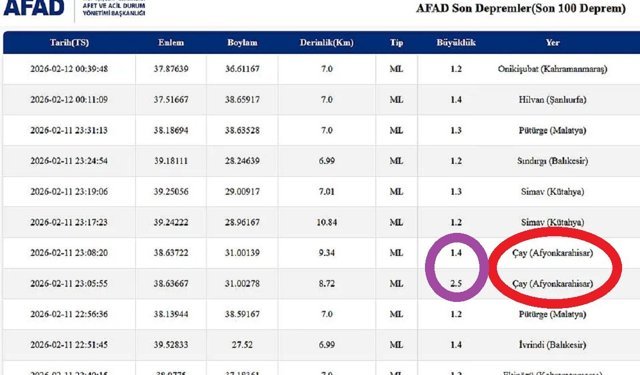Click the AFAD logo

33,7
